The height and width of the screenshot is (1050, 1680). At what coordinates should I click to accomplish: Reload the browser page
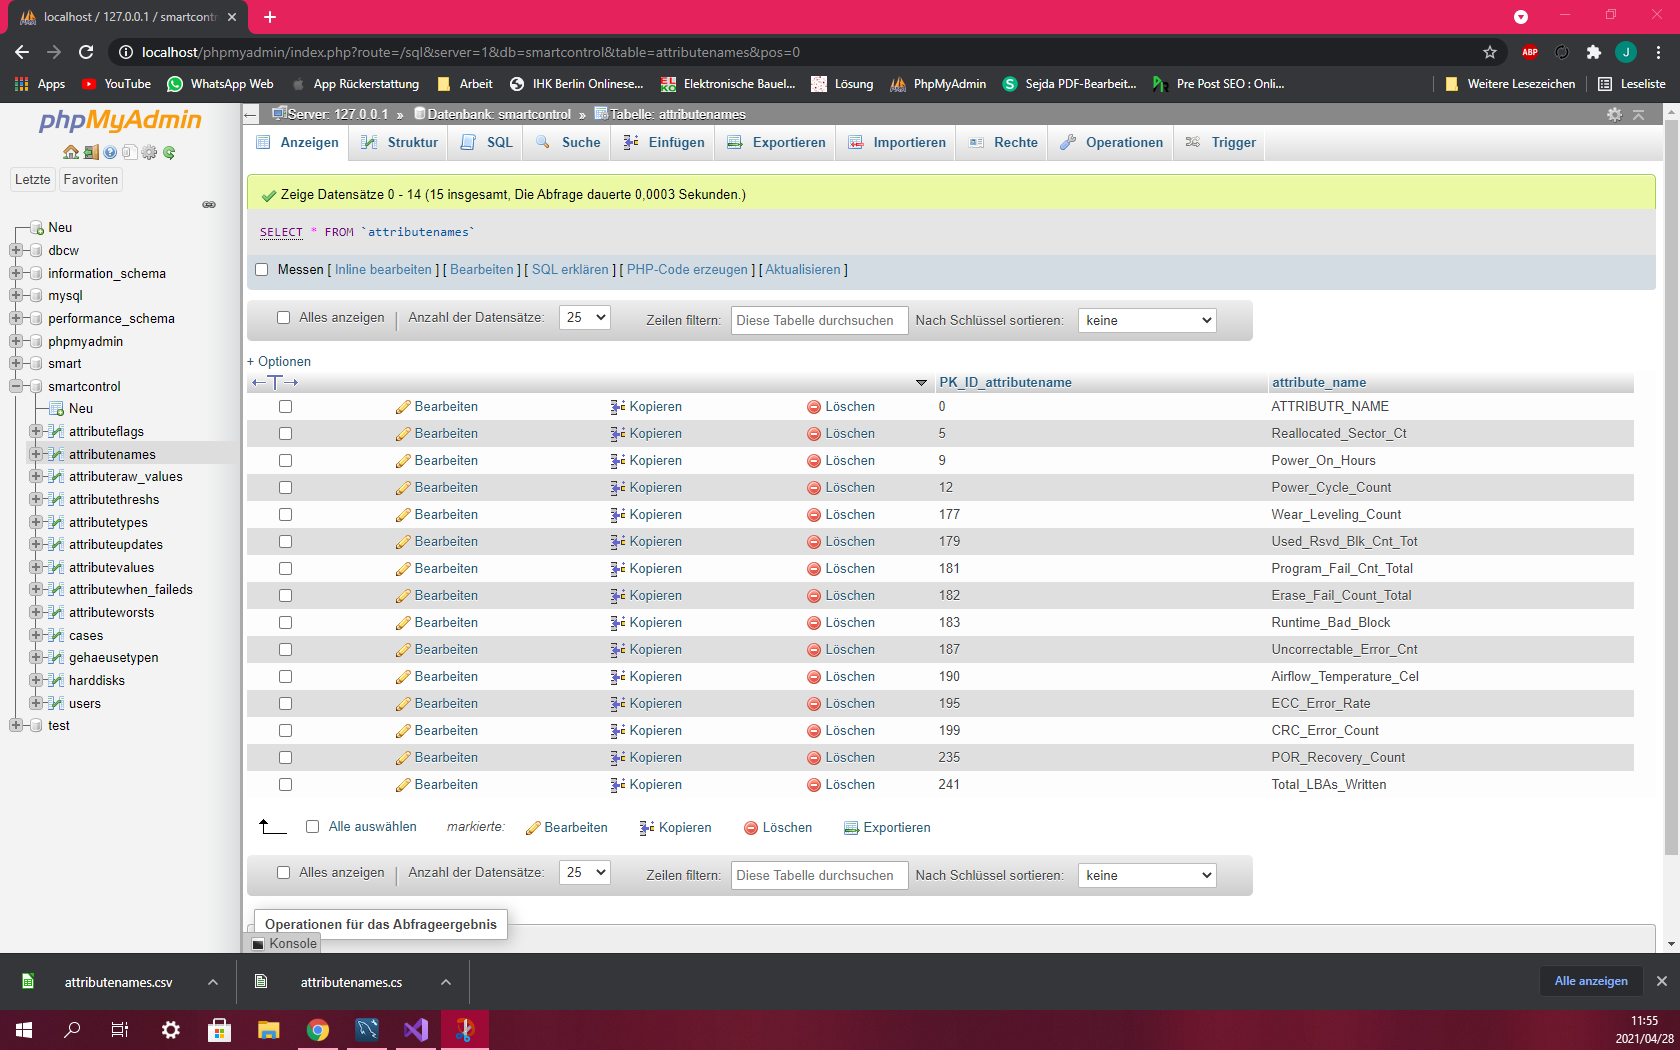pyautogui.click(x=86, y=52)
